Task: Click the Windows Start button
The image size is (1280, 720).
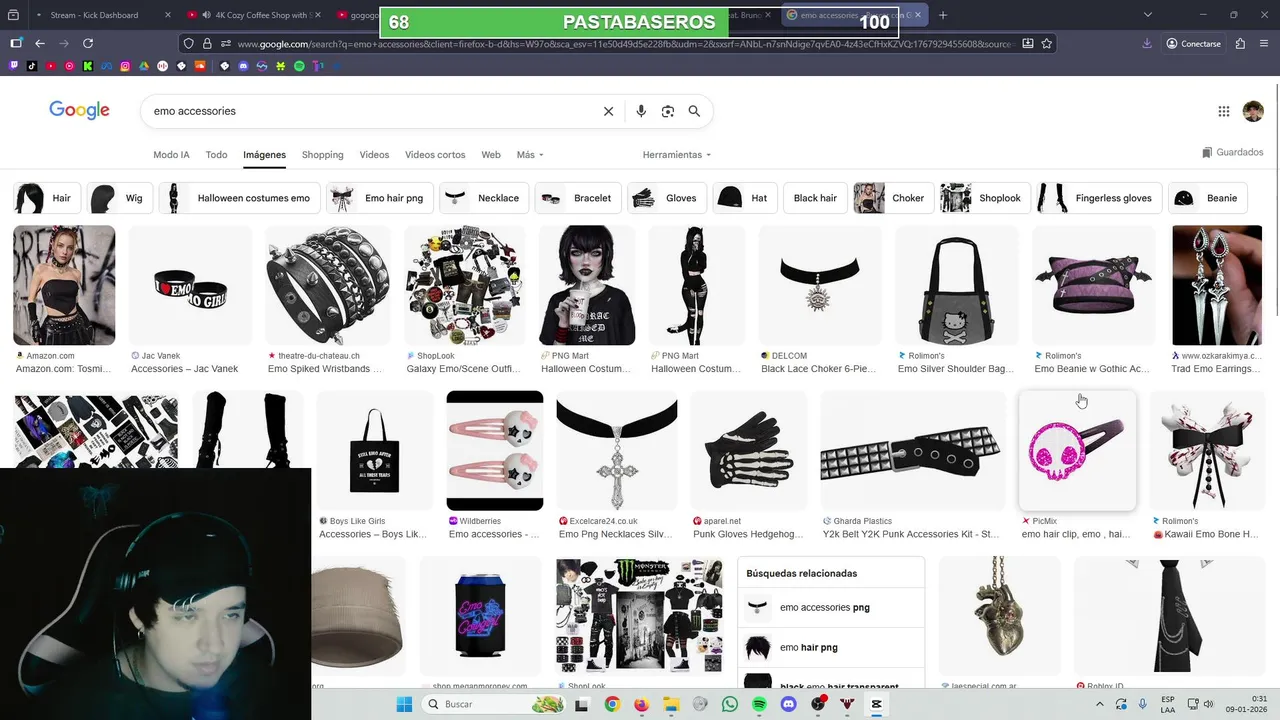Action: [x=404, y=704]
